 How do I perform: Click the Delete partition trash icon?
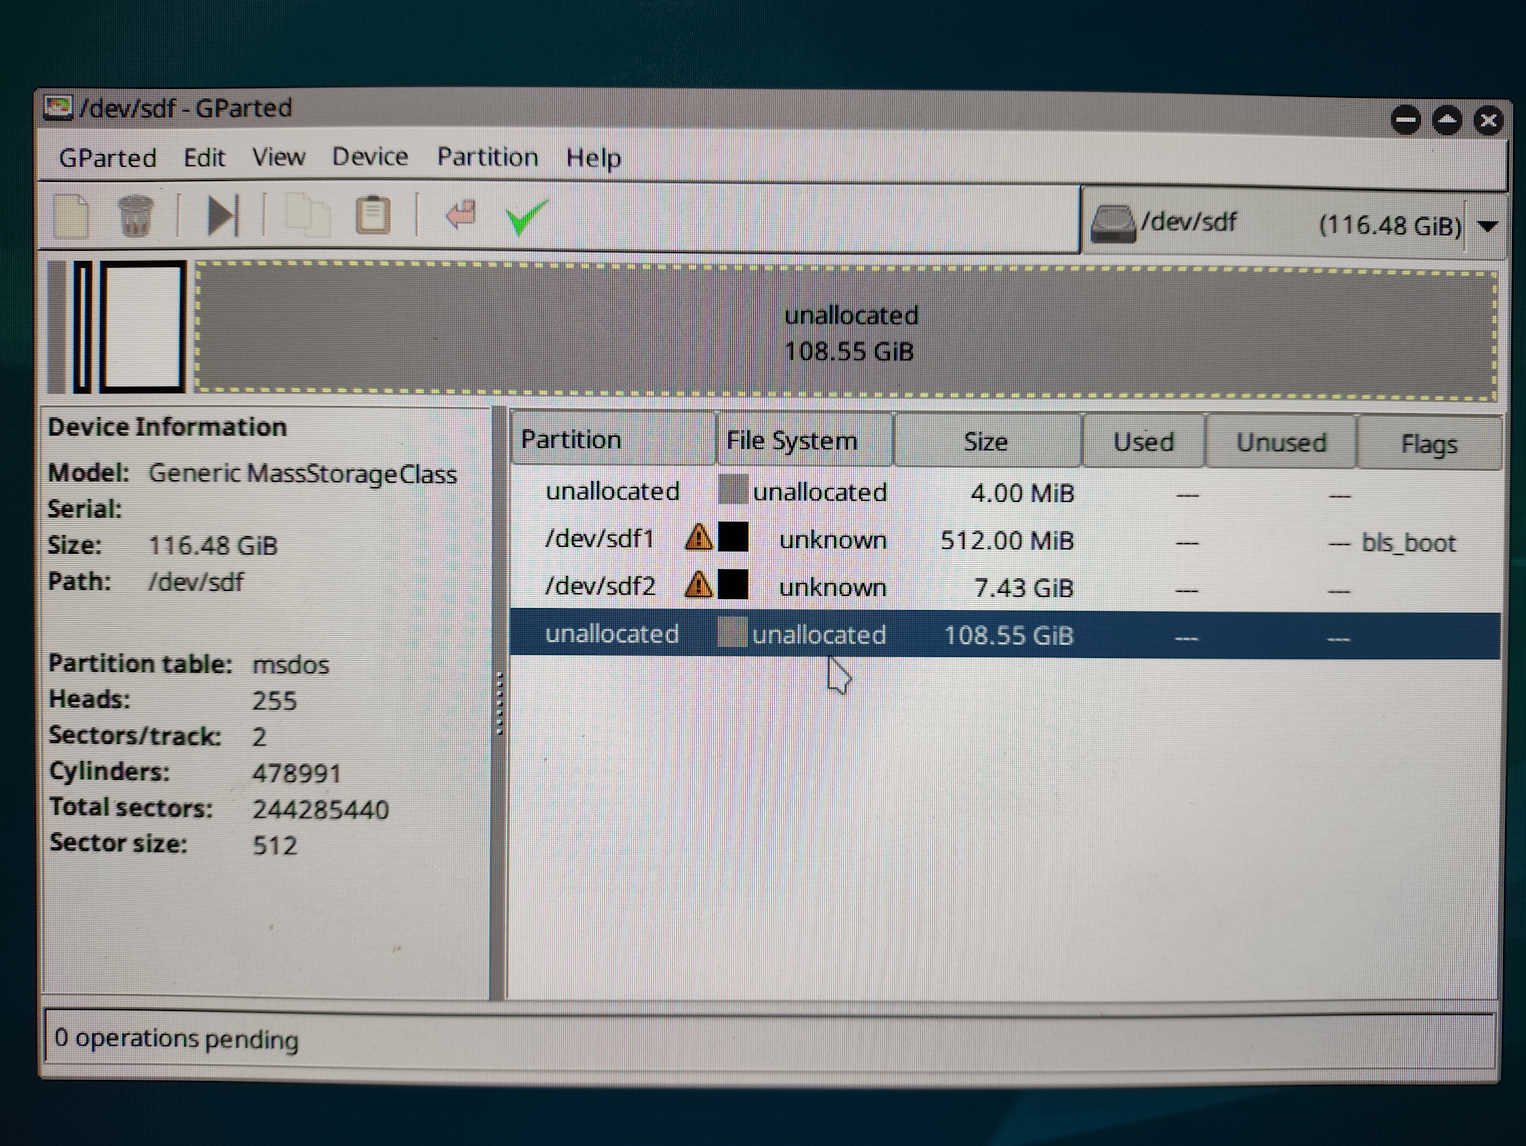135,215
